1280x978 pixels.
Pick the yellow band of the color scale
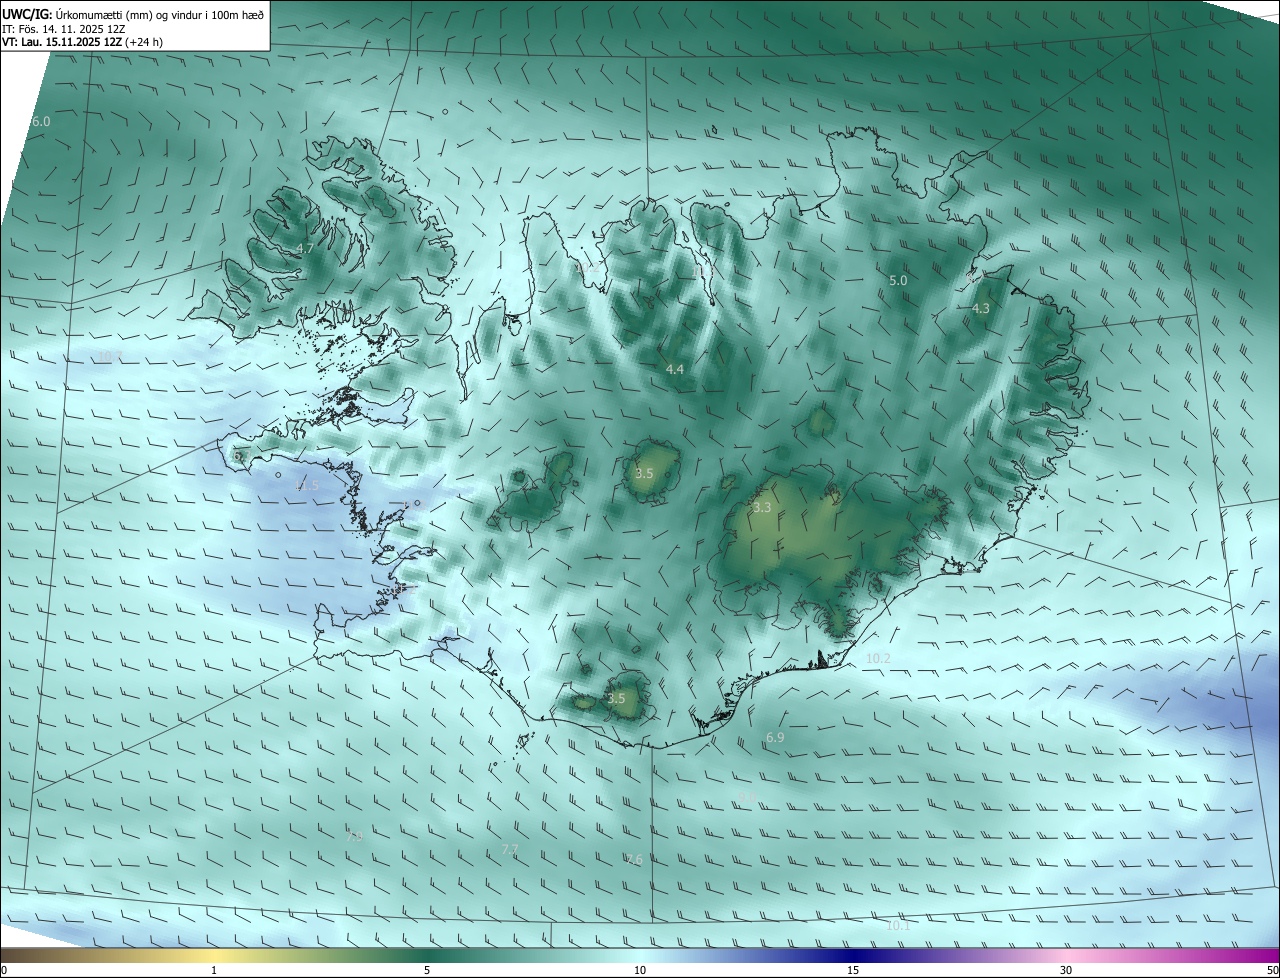(x=214, y=955)
